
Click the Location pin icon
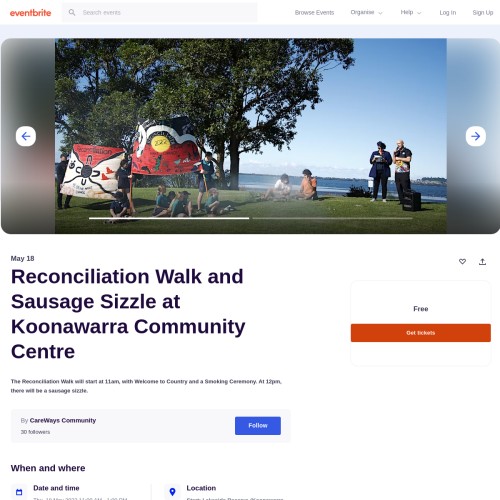(172, 492)
